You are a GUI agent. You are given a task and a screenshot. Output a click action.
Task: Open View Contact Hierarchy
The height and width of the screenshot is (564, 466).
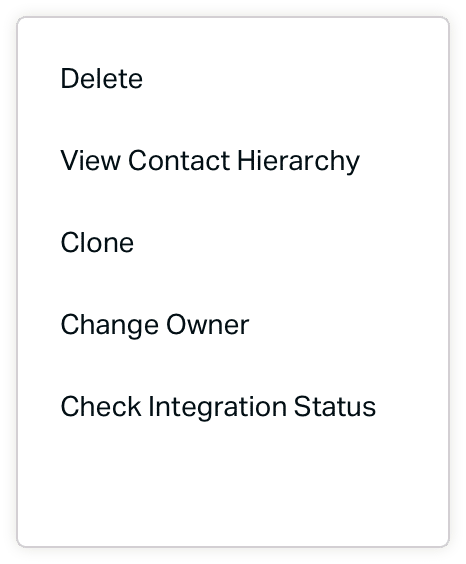pos(233,160)
